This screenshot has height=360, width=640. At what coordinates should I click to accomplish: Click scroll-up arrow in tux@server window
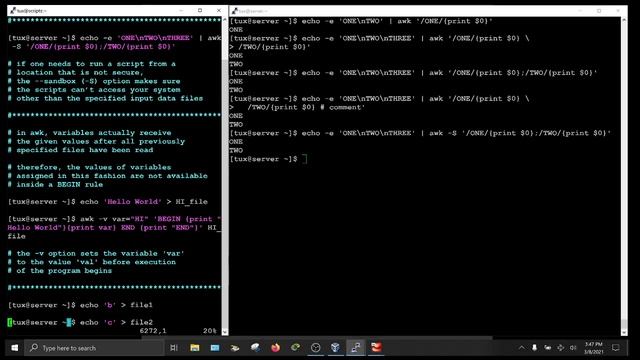click(x=624, y=20)
